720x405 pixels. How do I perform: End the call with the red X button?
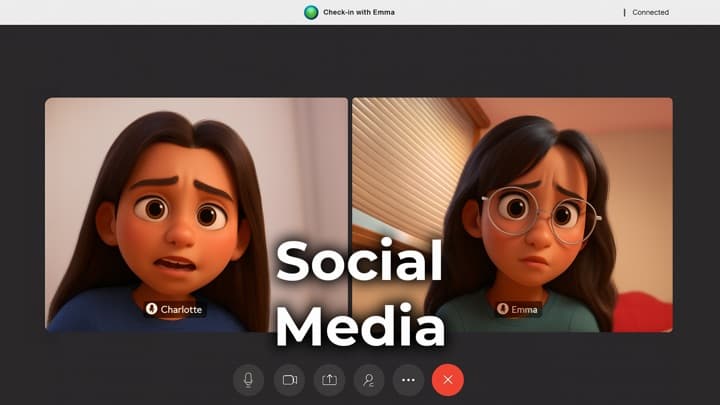click(448, 380)
